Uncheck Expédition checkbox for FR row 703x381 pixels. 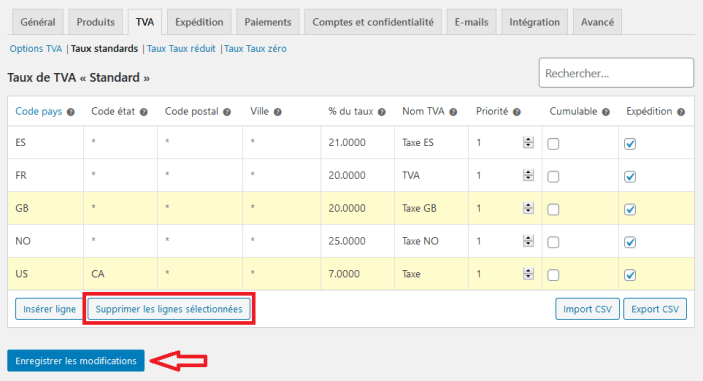(630, 177)
